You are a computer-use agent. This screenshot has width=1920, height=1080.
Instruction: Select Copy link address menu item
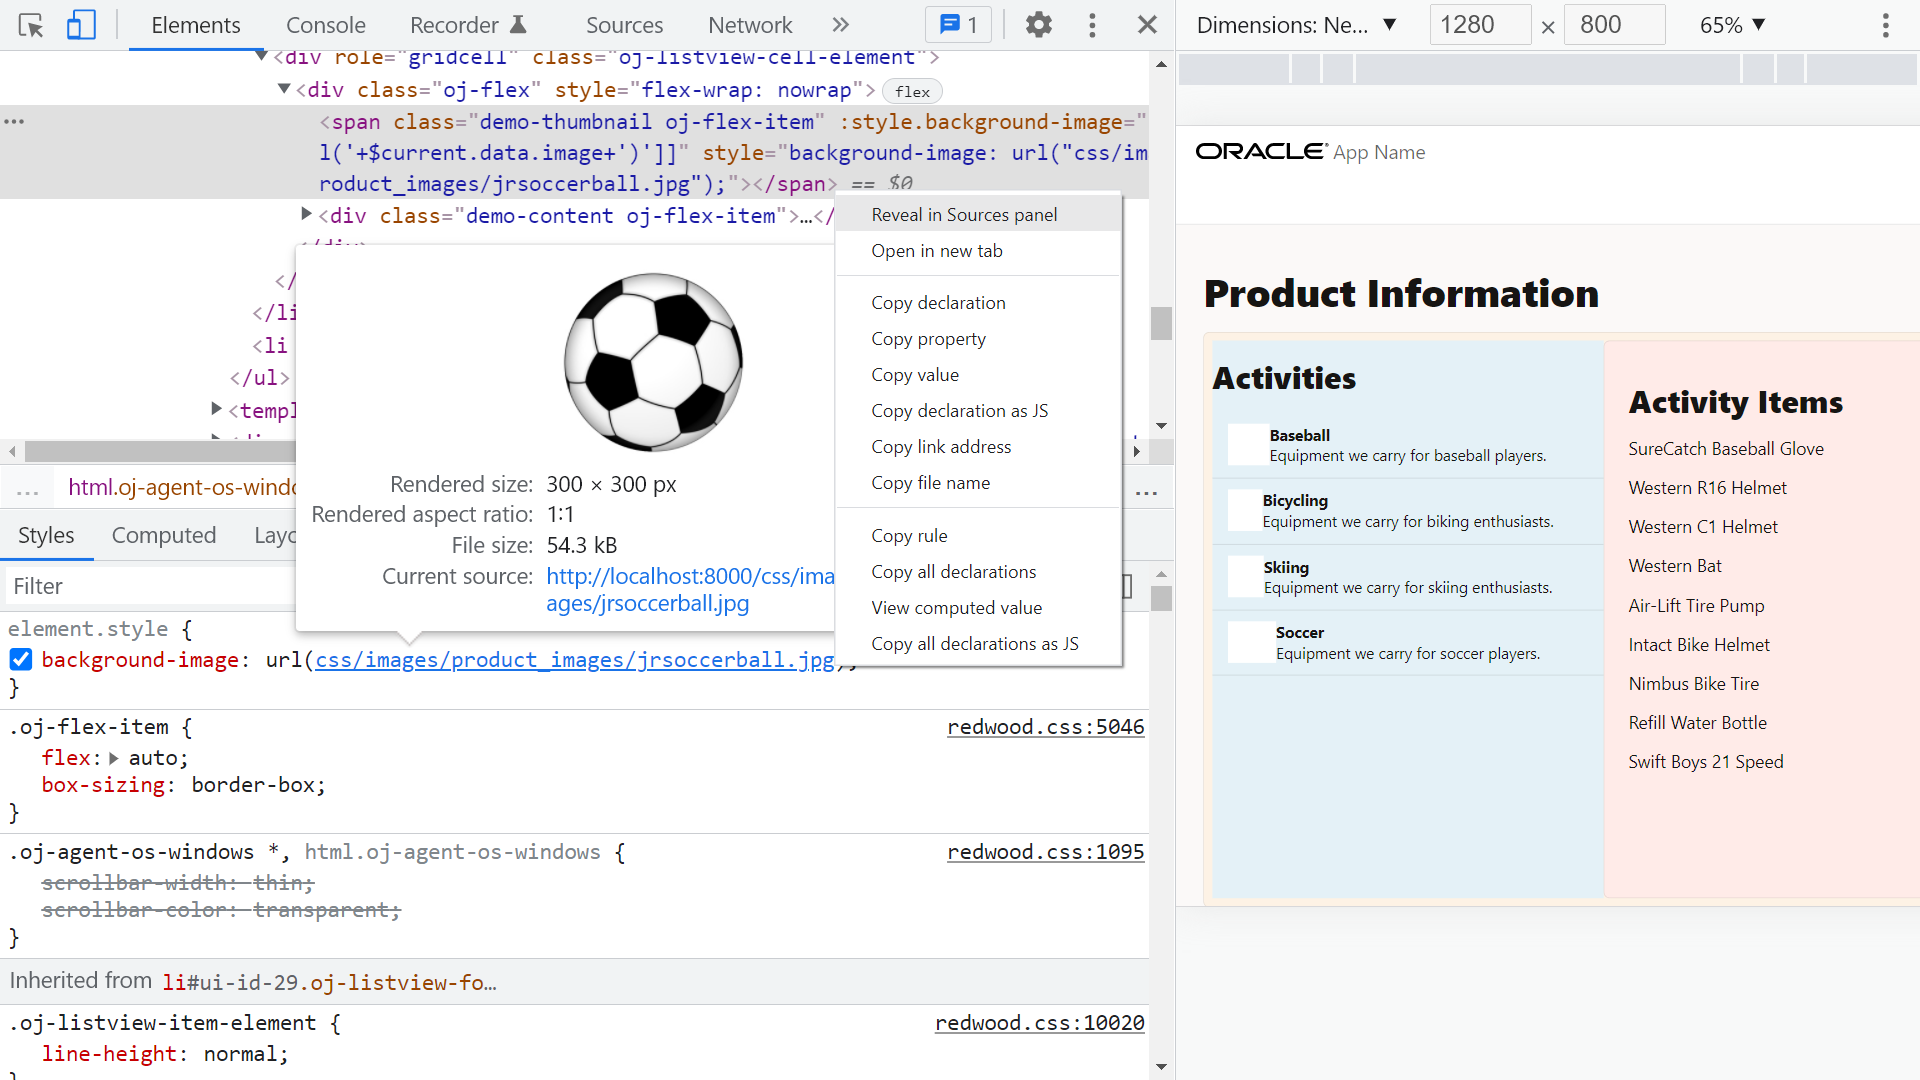coord(940,447)
